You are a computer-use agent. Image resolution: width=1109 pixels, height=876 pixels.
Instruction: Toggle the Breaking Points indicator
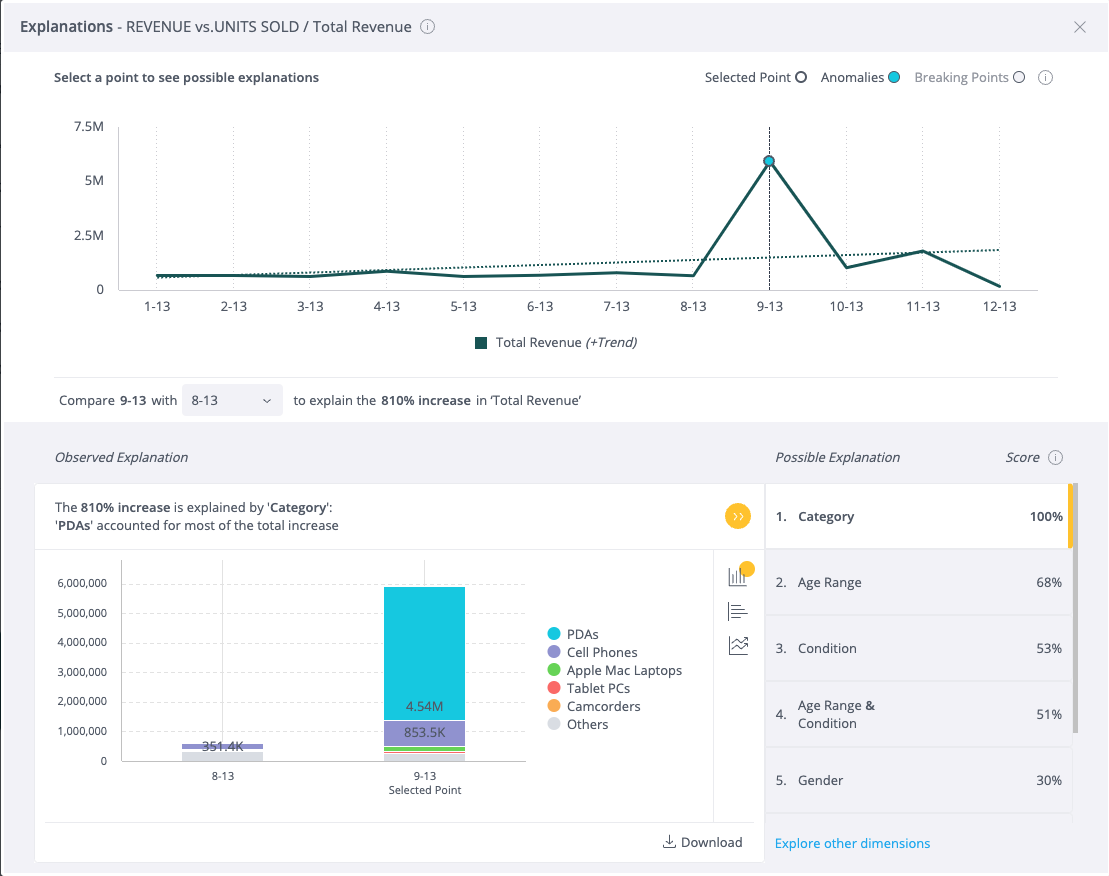[1018, 77]
